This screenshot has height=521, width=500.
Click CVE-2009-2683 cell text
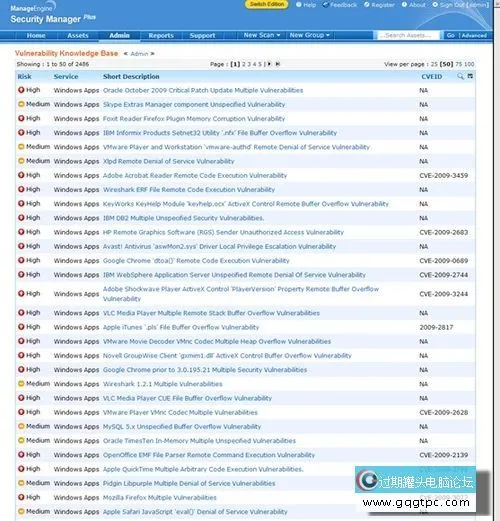[x=444, y=232]
